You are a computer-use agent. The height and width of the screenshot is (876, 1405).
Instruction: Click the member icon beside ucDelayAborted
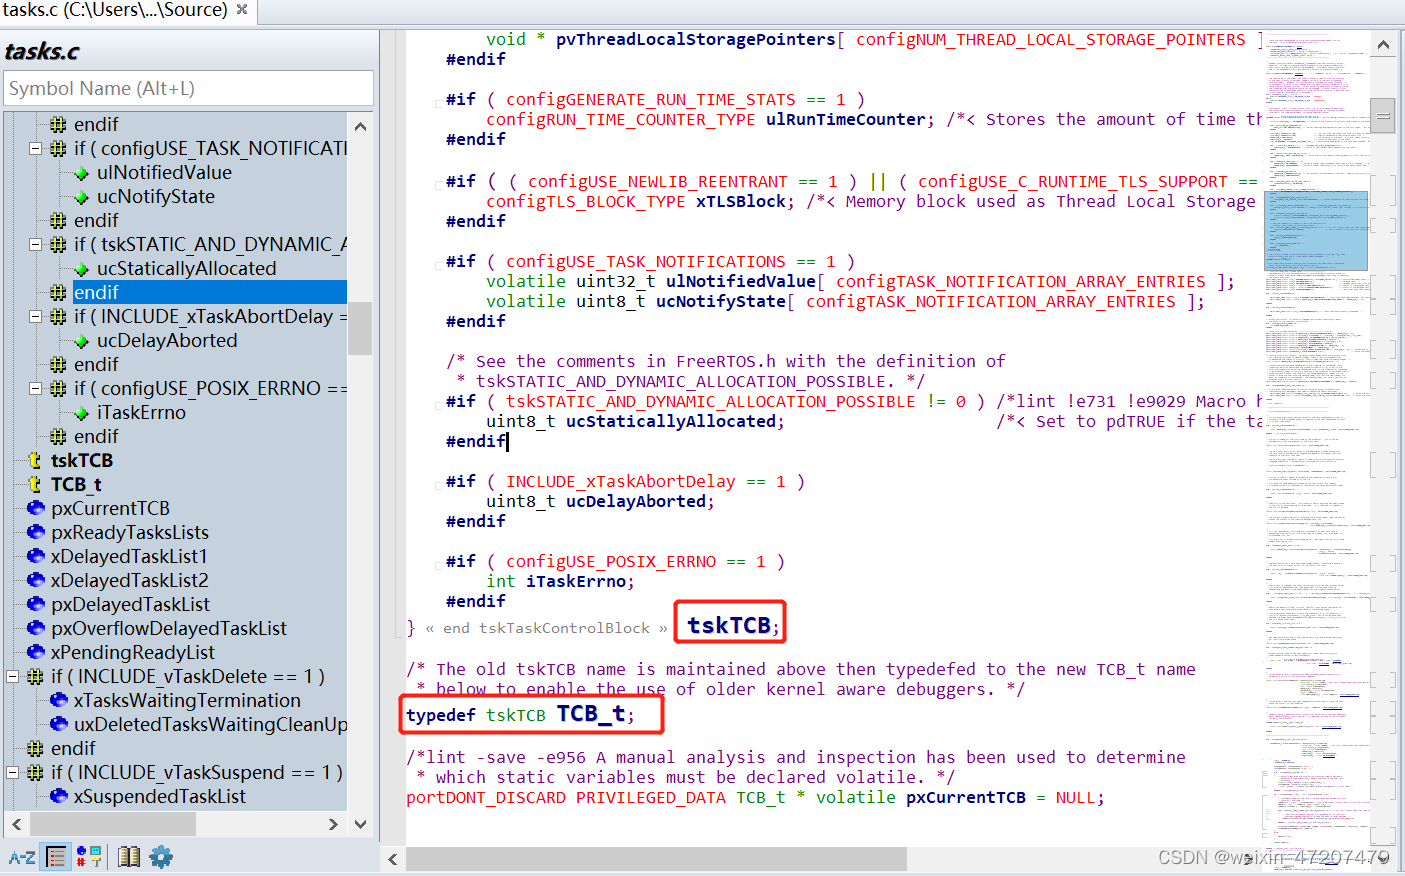coord(82,341)
